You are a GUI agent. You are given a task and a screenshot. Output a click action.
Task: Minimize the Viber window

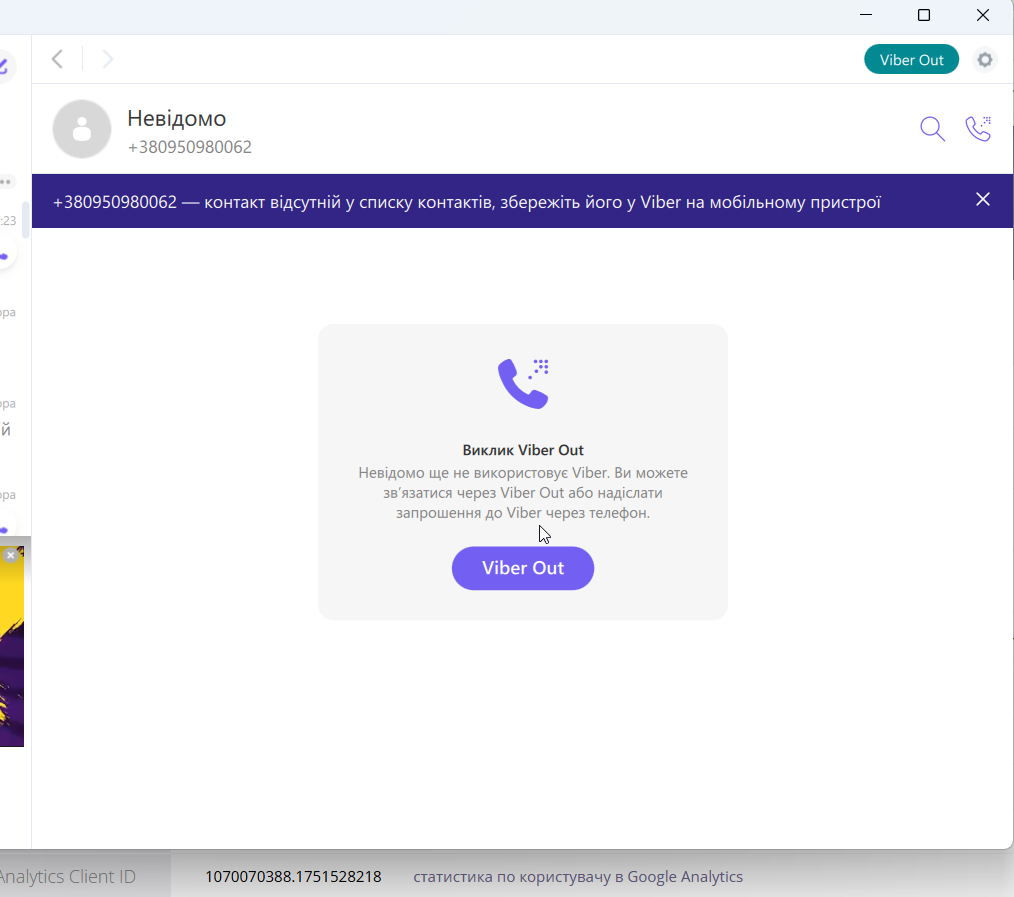866,15
